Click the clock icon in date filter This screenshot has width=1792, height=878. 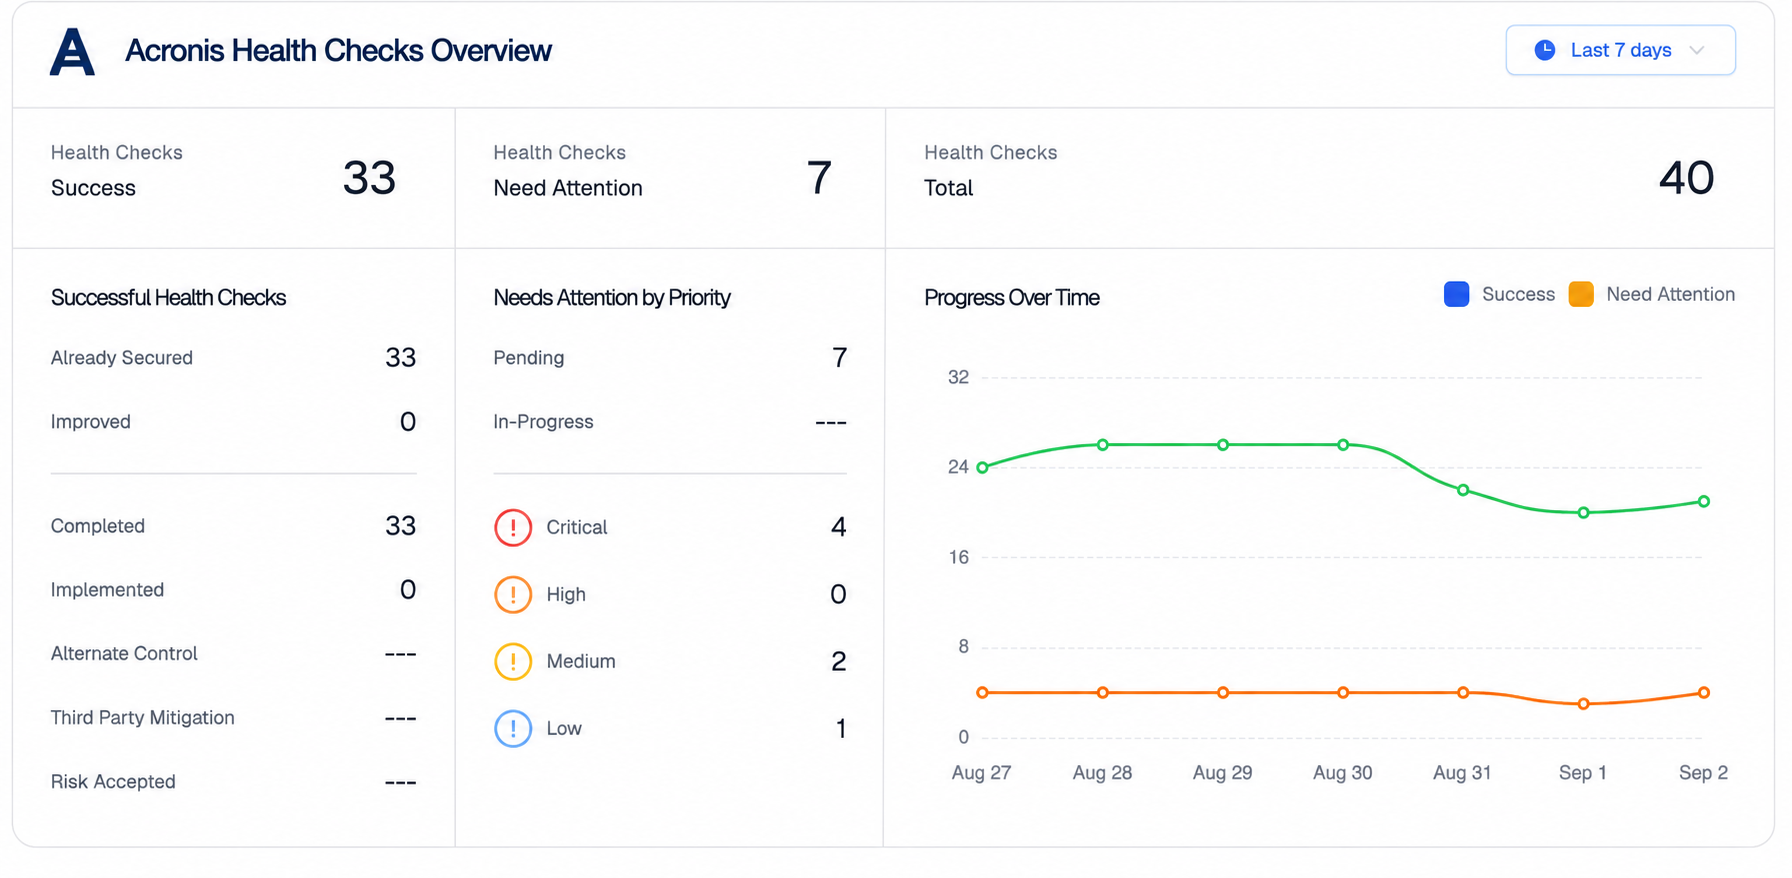point(1545,50)
